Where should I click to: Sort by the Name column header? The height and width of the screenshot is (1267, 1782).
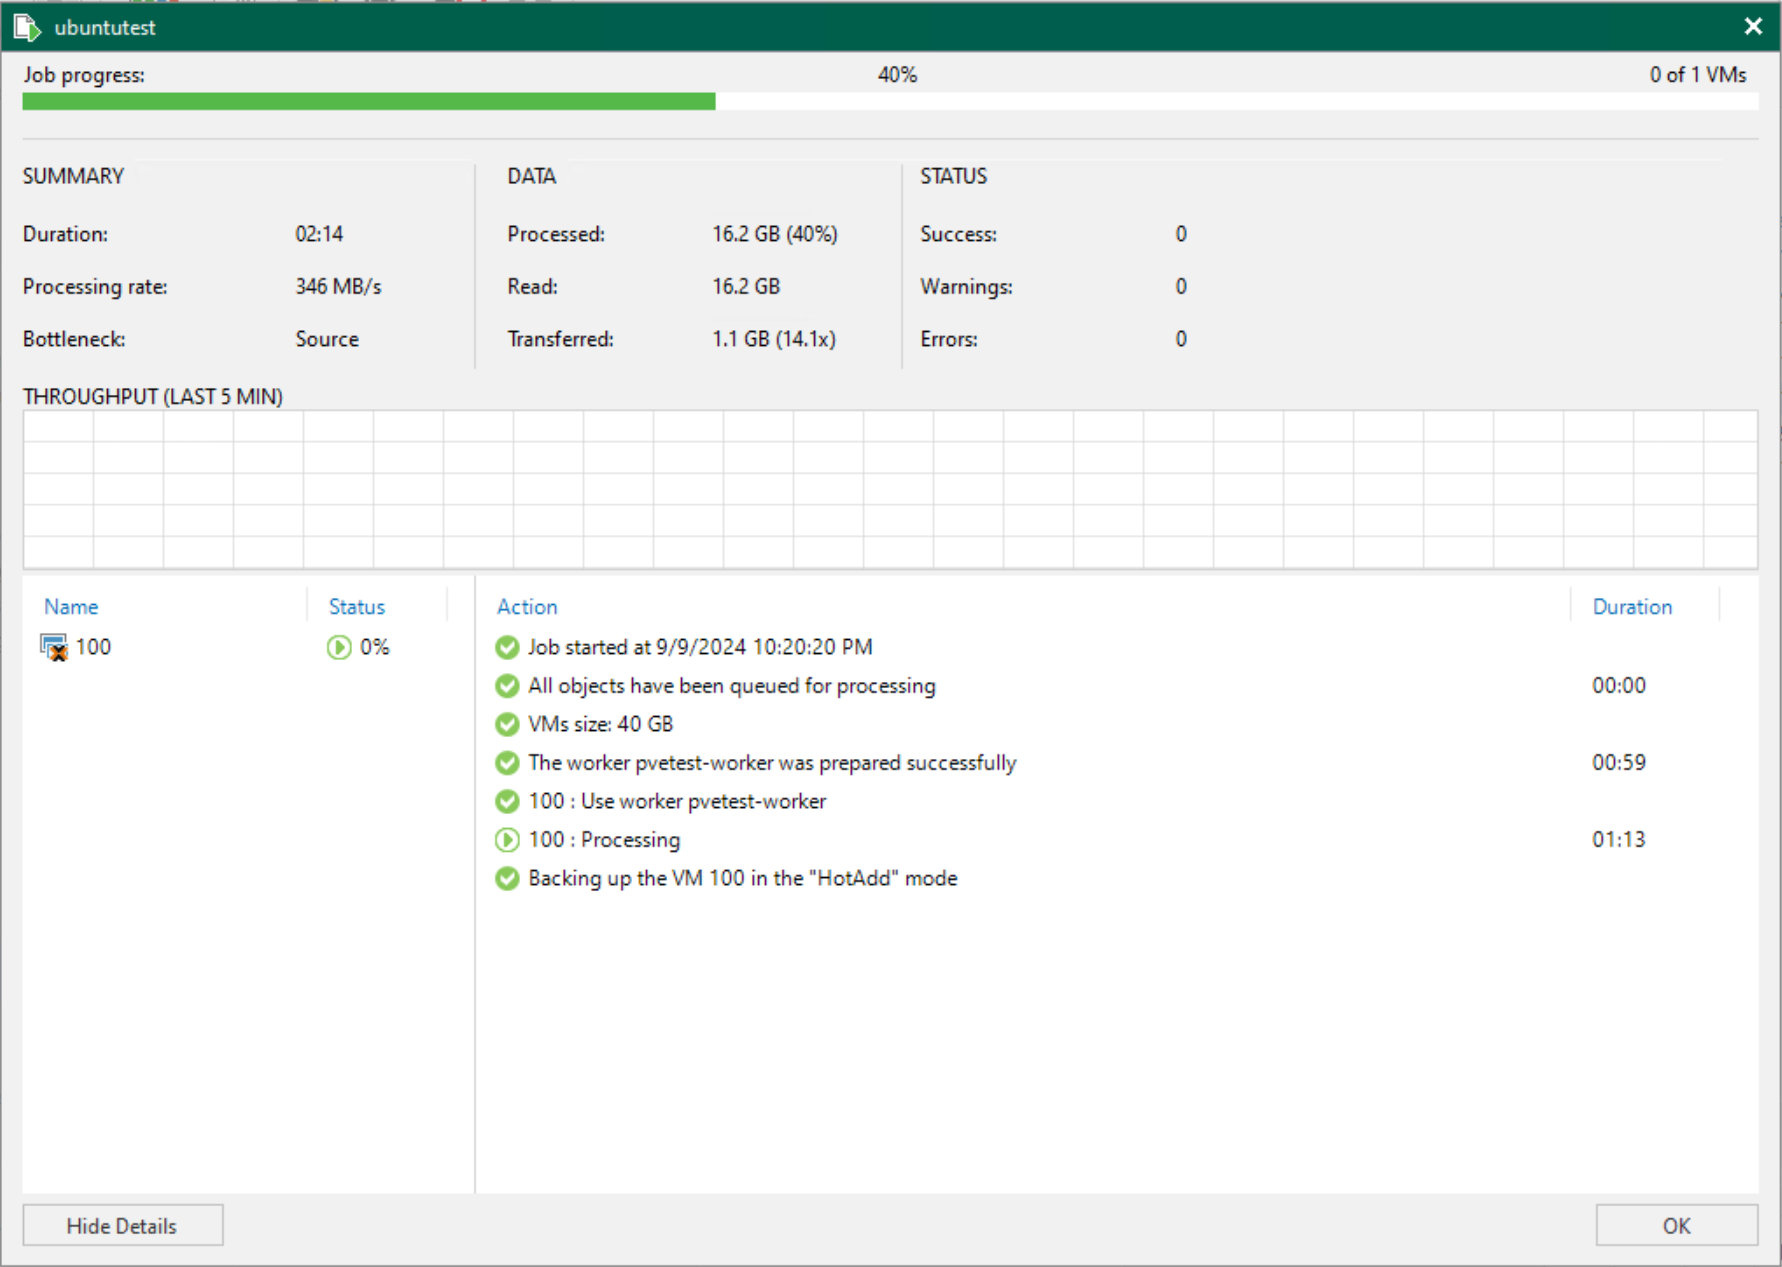point(70,606)
